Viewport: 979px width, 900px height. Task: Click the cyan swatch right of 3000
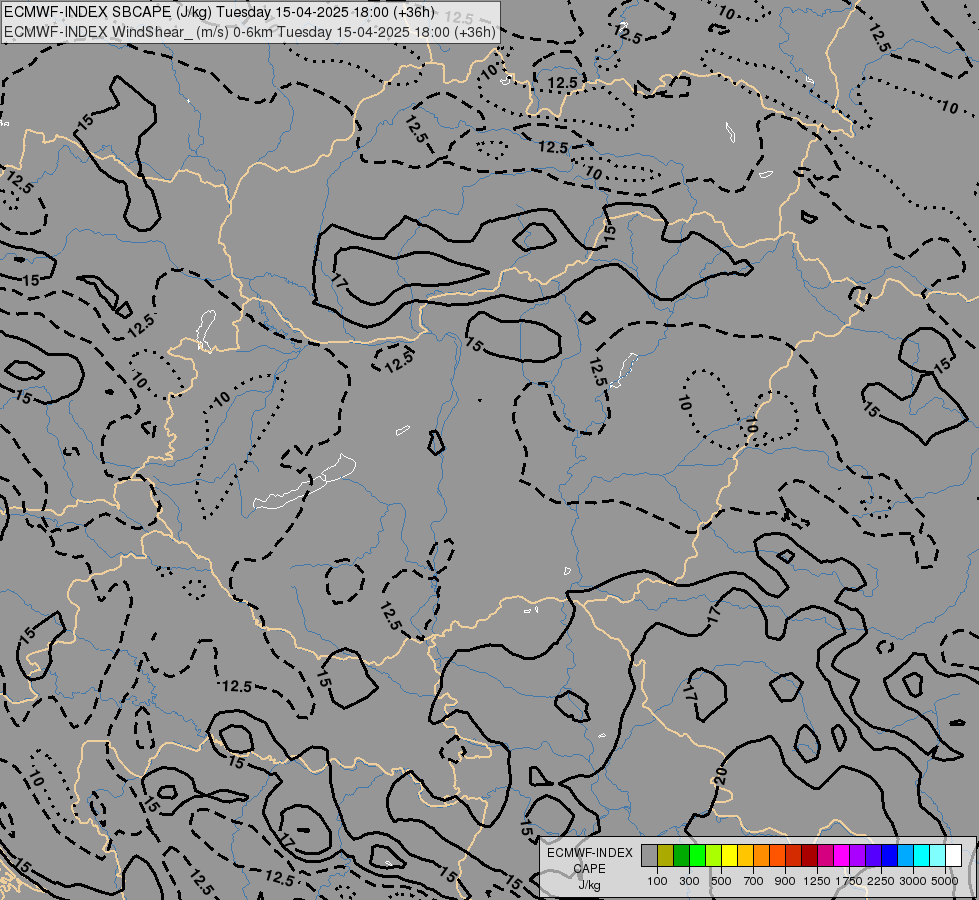[x=922, y=856]
